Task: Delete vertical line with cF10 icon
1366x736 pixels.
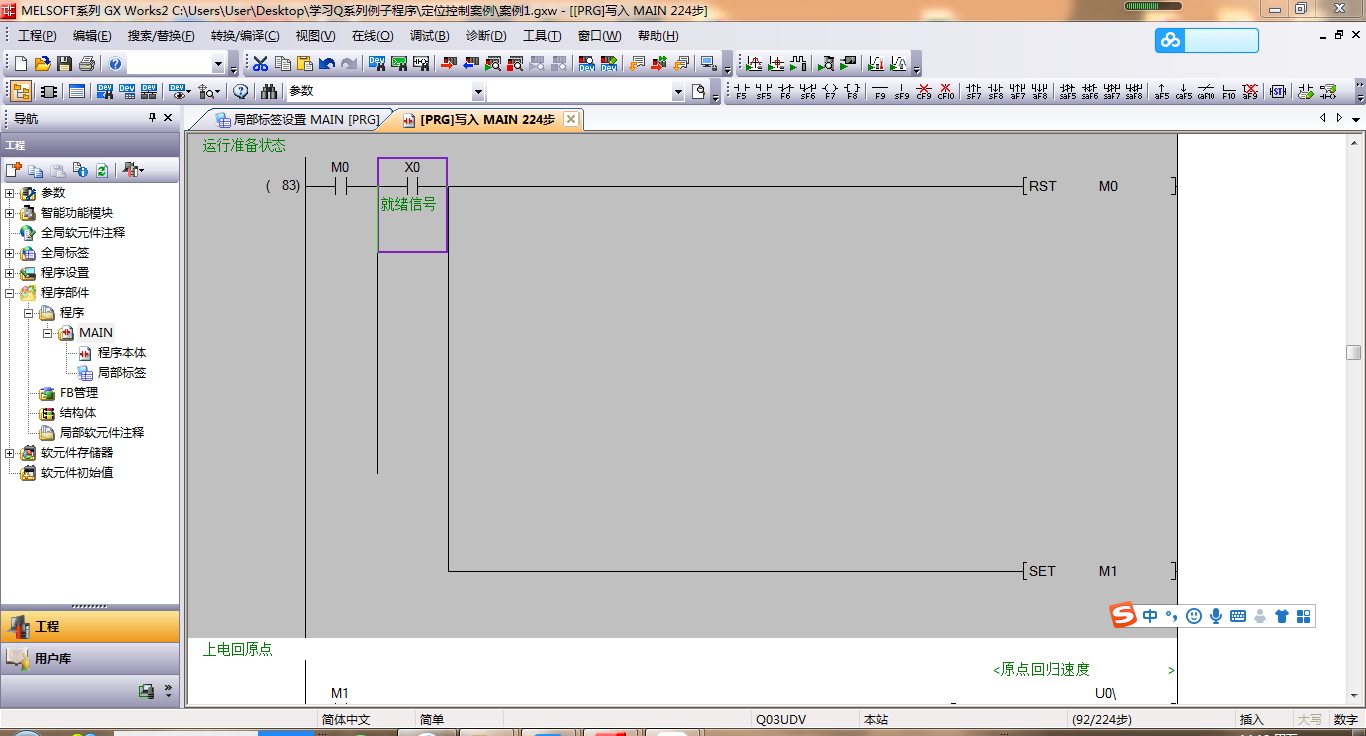Action: (945, 92)
